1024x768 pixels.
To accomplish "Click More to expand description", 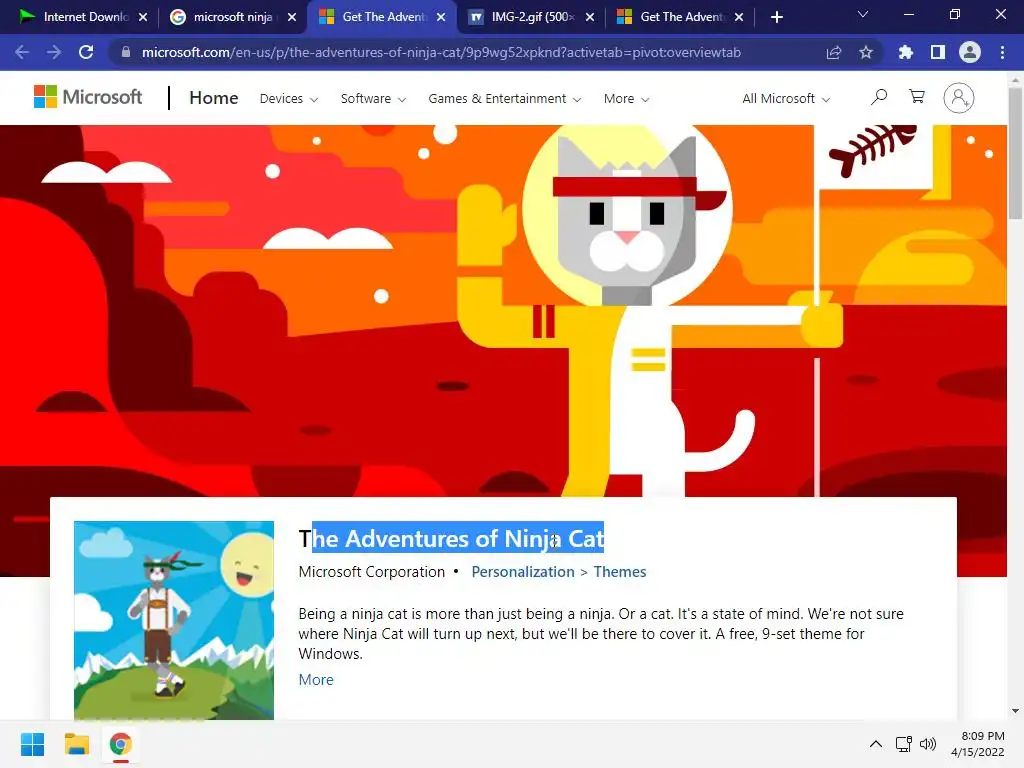I will click(x=316, y=680).
